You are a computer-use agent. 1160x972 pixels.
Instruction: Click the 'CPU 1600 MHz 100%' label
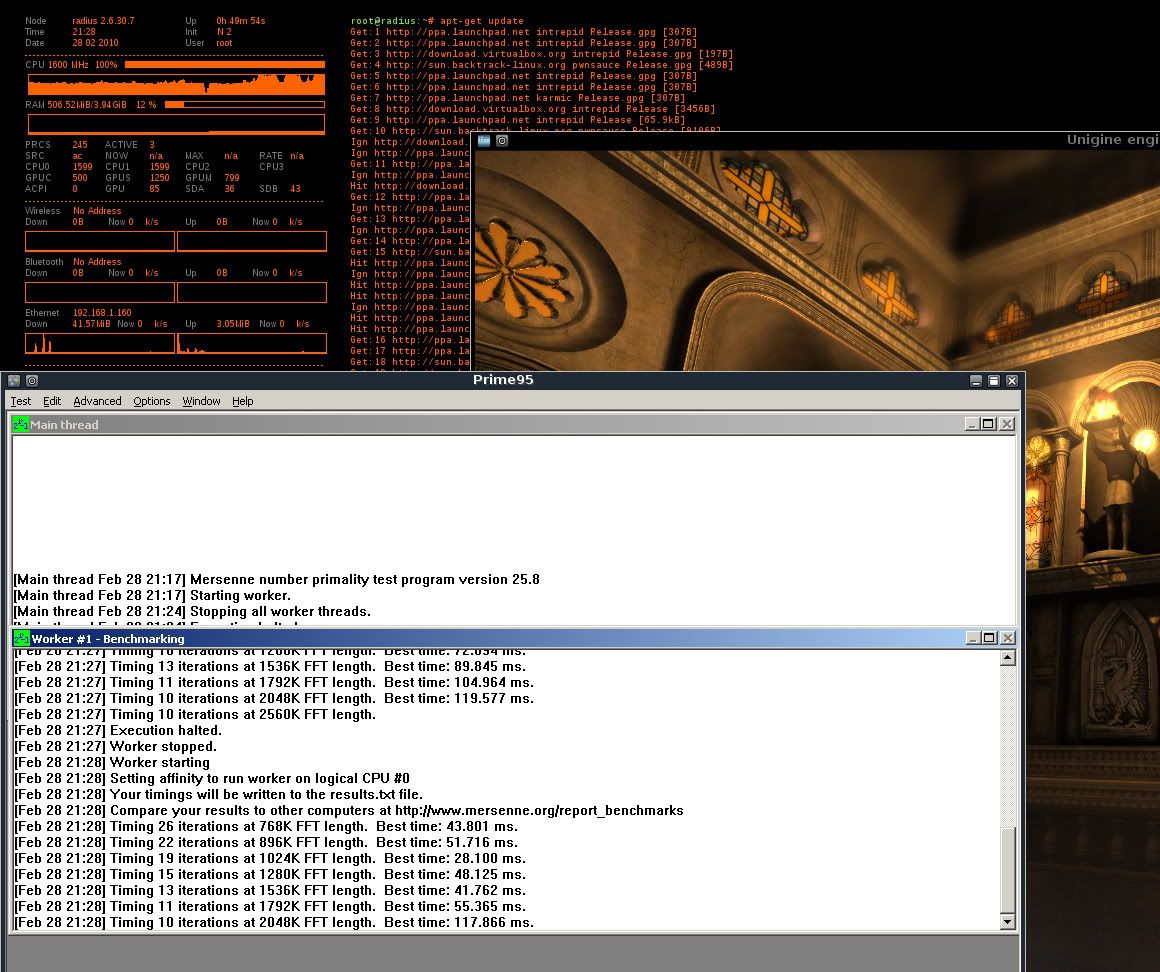pos(71,65)
